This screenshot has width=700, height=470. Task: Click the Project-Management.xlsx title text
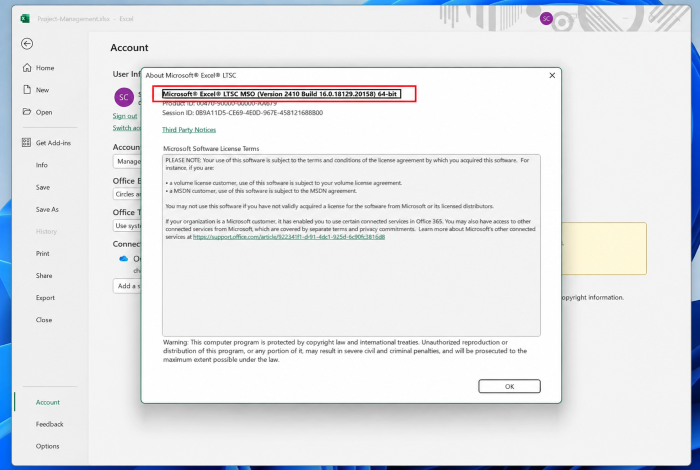click(x=74, y=19)
